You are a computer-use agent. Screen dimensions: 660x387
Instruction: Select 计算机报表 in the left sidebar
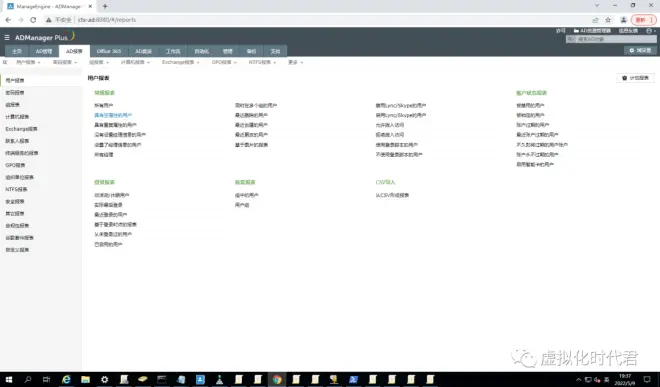click(x=17, y=117)
